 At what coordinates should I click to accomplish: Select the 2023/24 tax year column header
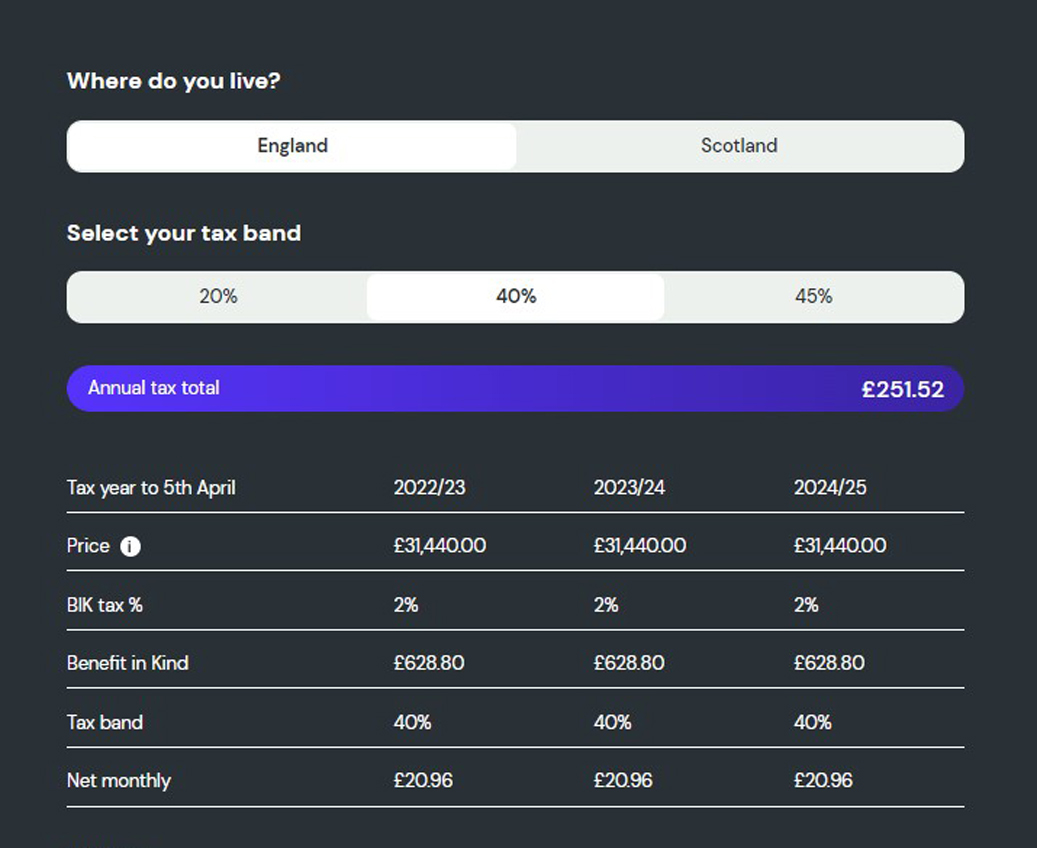pyautogui.click(x=629, y=488)
